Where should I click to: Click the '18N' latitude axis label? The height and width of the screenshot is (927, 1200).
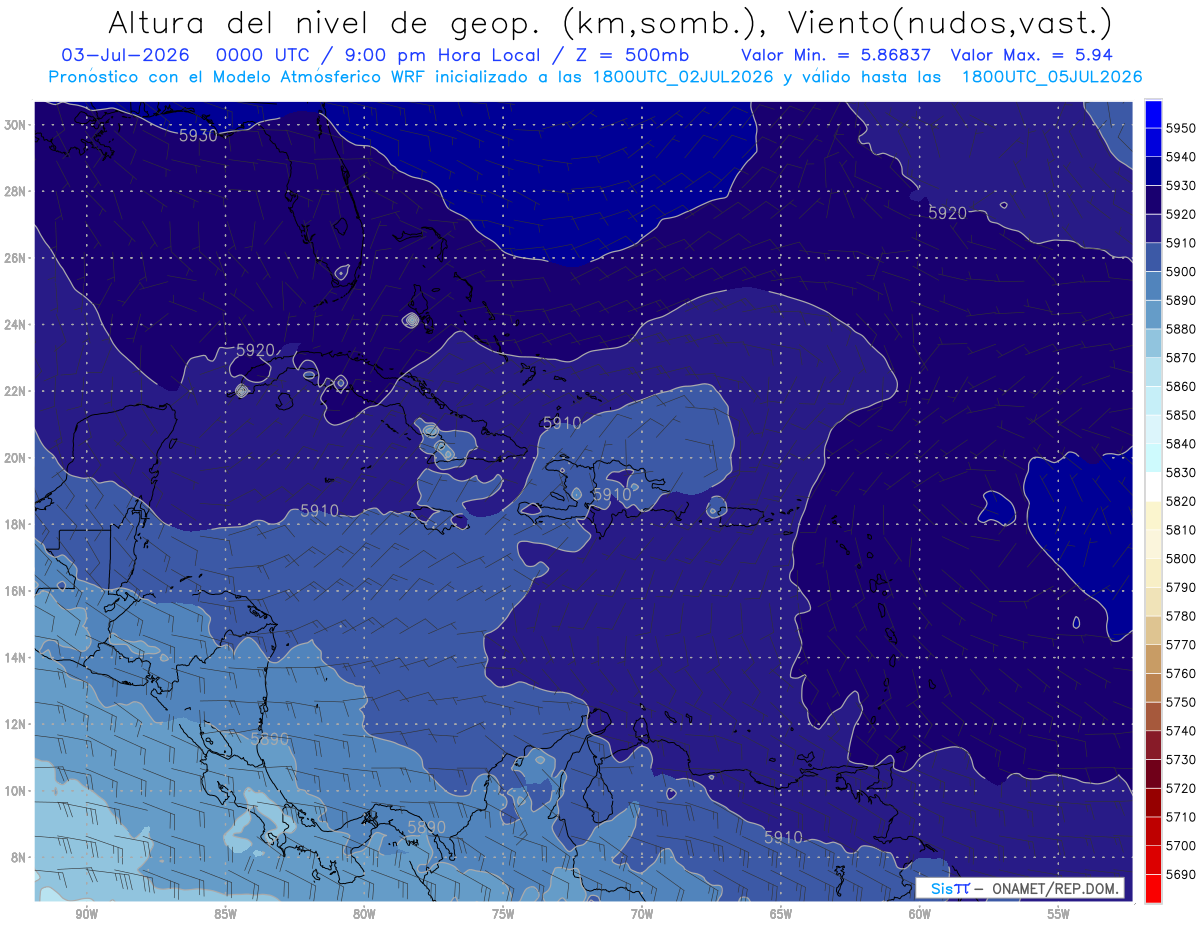tap(15, 524)
